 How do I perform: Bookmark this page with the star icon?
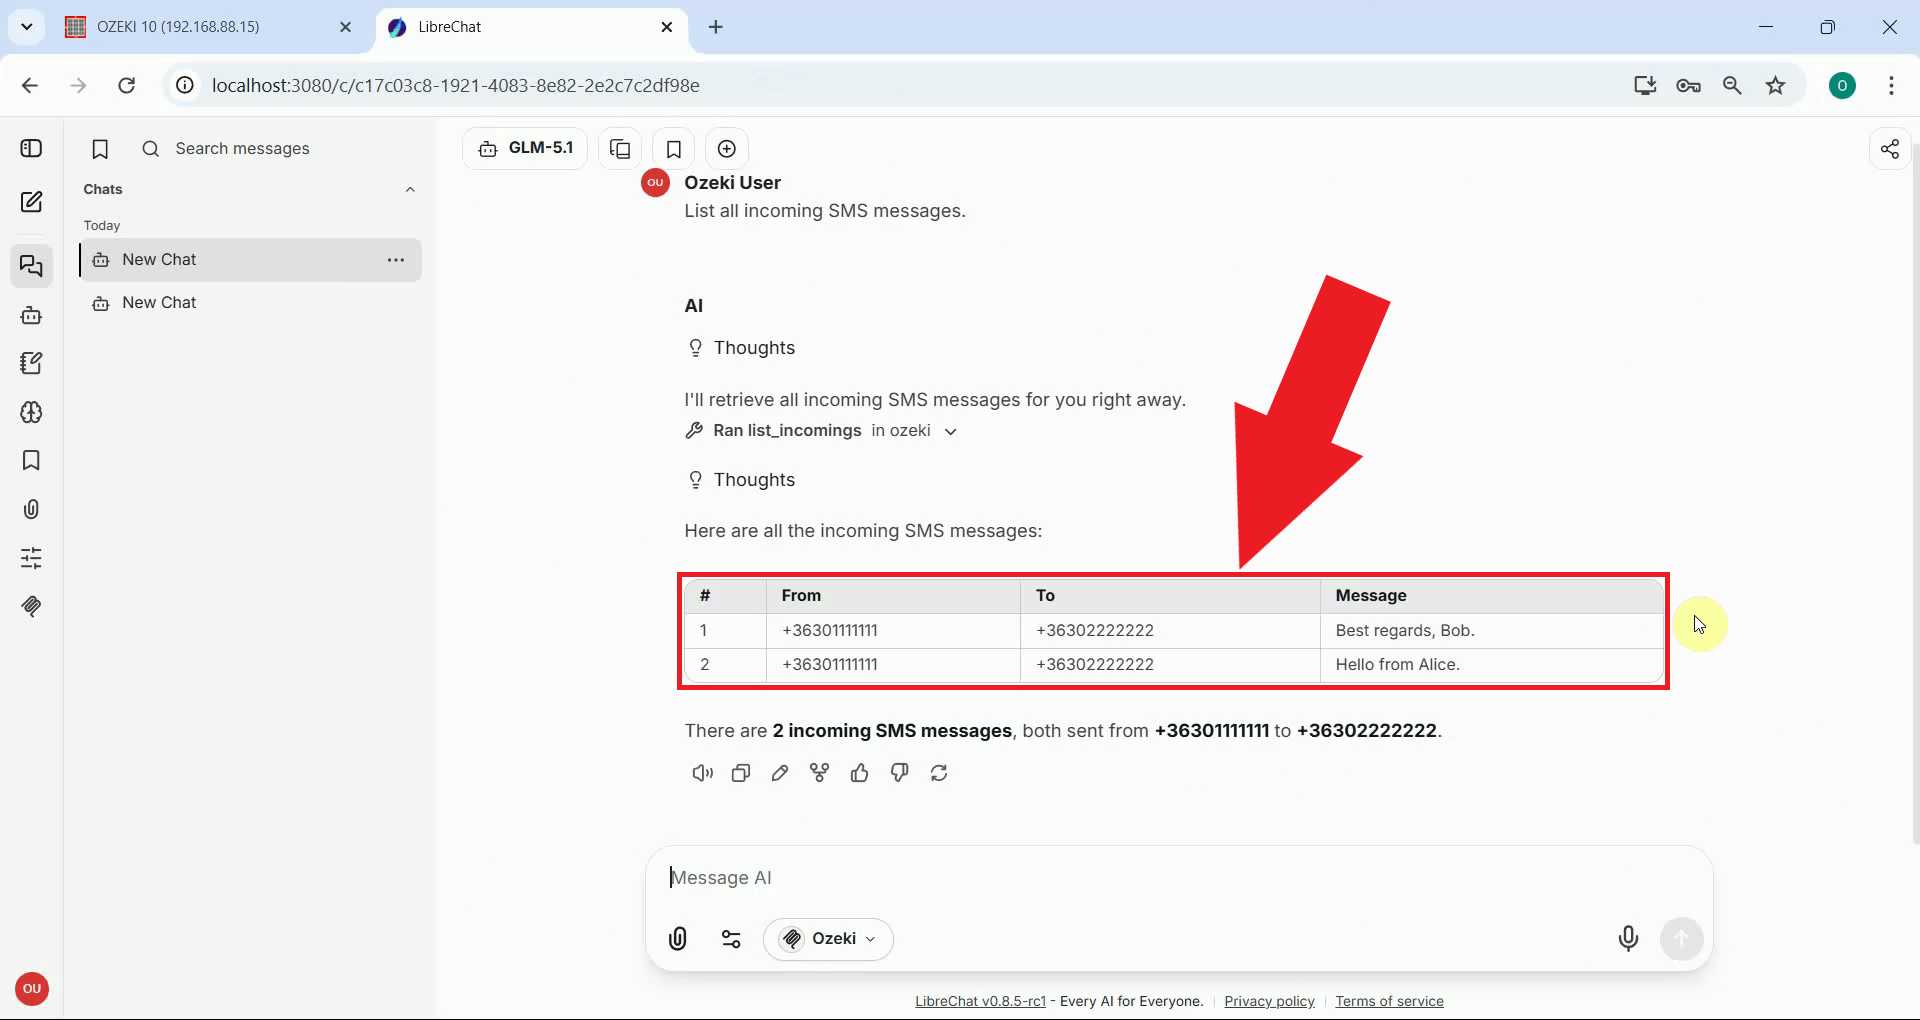point(1776,86)
